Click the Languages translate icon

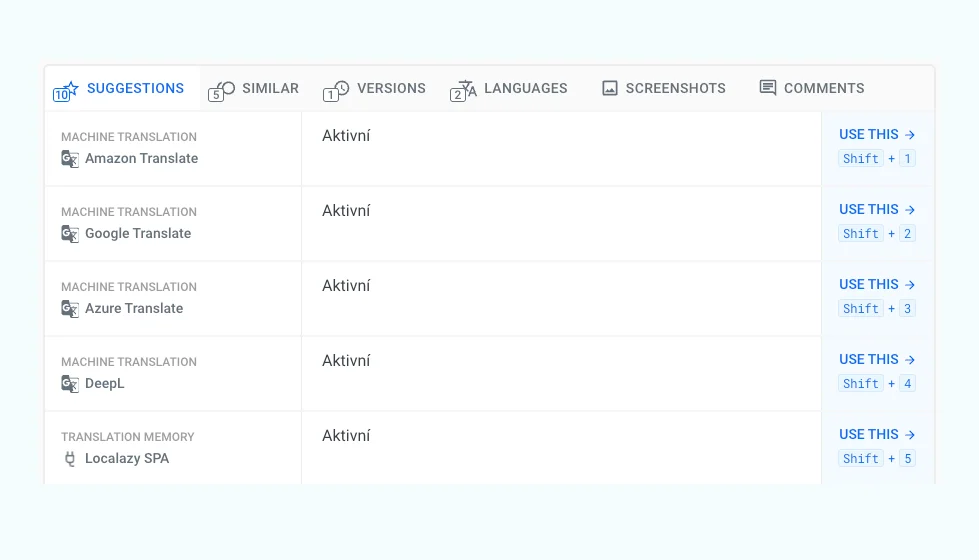coord(467,88)
